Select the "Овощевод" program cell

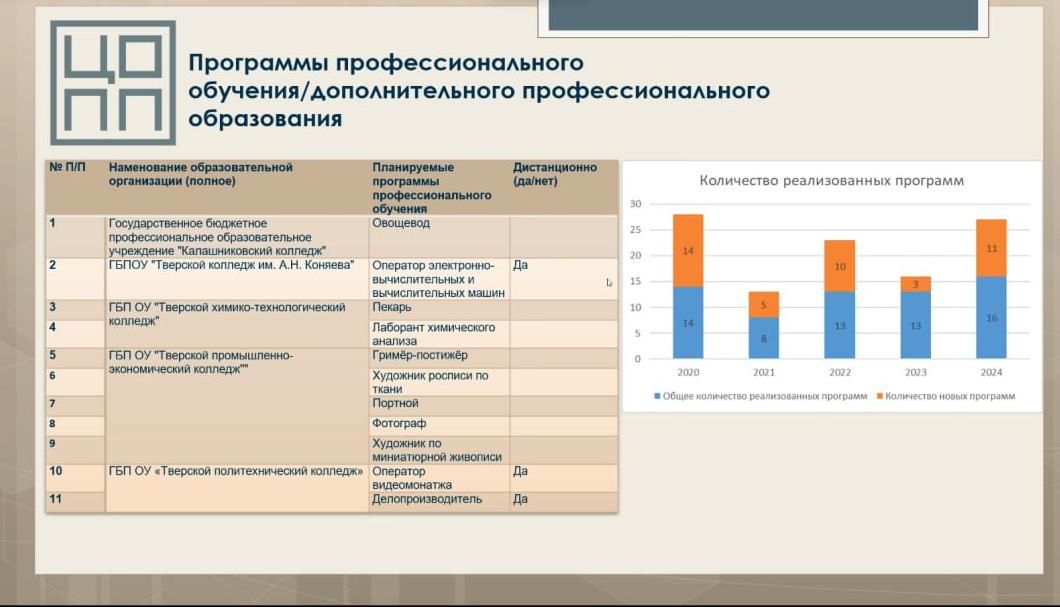pos(400,224)
